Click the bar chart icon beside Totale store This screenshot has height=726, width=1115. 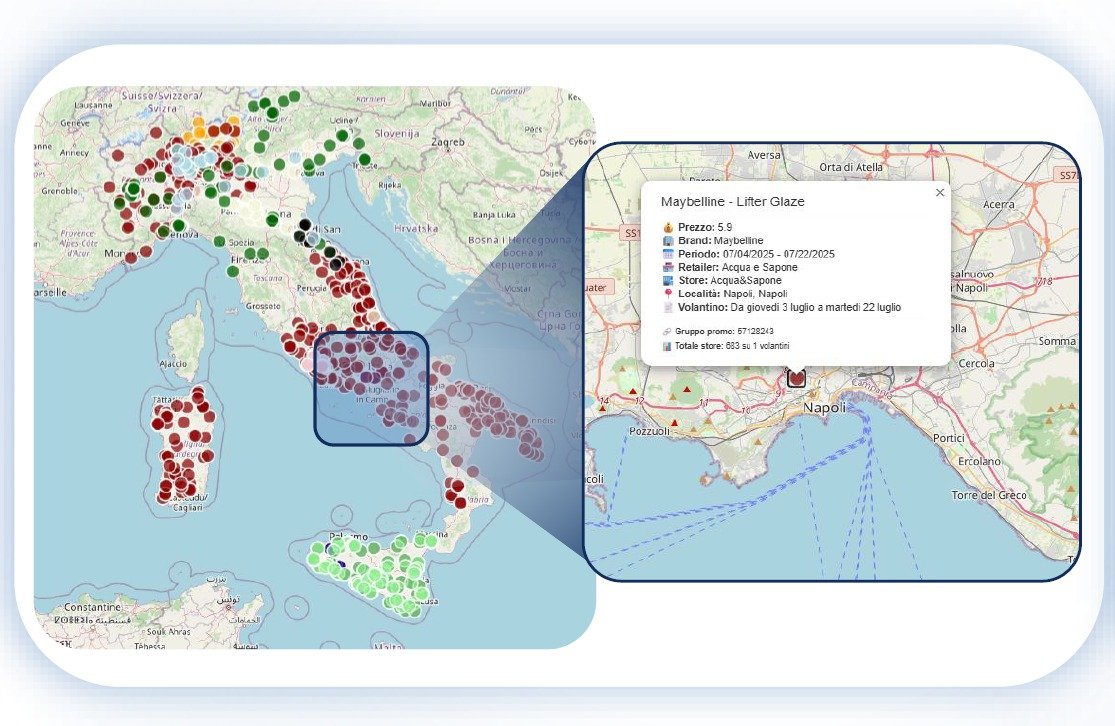coord(667,346)
